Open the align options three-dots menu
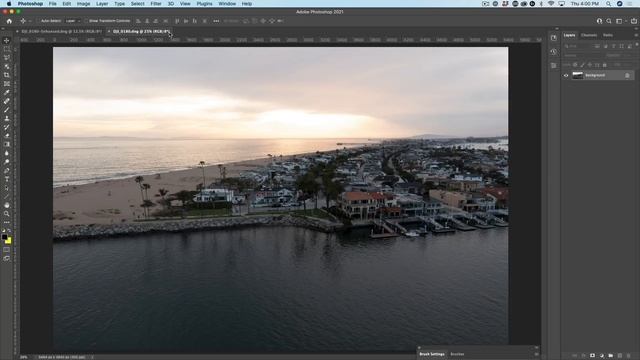The image size is (640, 360). tap(216, 21)
